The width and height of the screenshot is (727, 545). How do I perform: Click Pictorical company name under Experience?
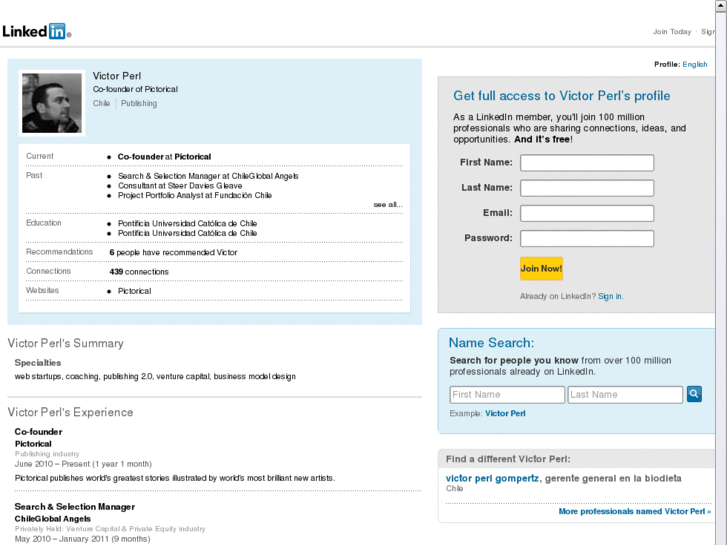(x=33, y=444)
